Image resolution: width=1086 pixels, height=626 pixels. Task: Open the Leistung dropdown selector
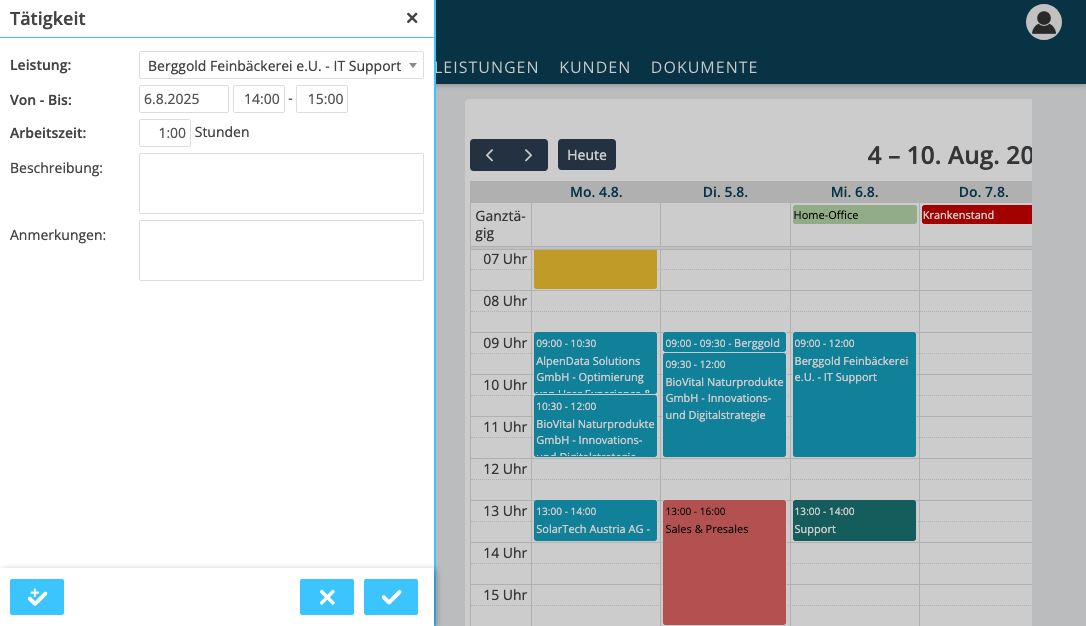point(281,66)
